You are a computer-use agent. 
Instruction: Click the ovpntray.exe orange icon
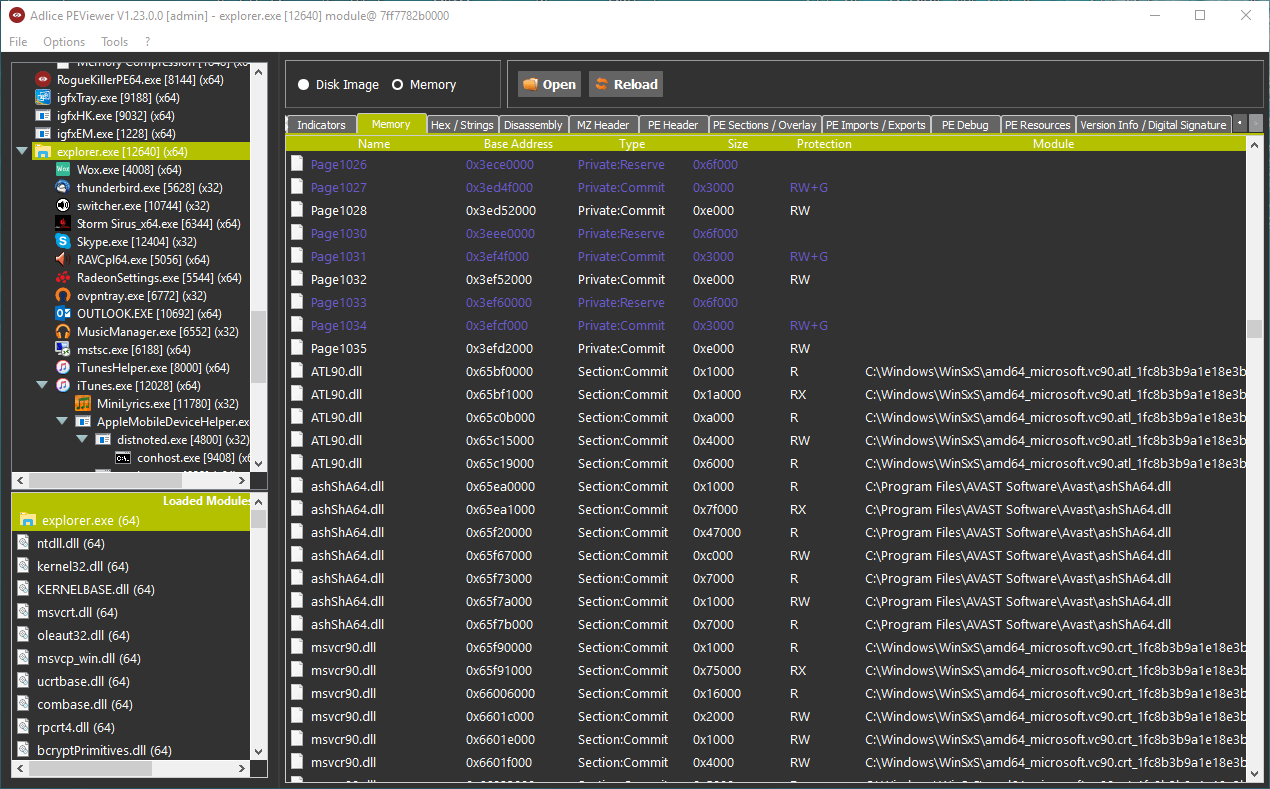(x=63, y=296)
